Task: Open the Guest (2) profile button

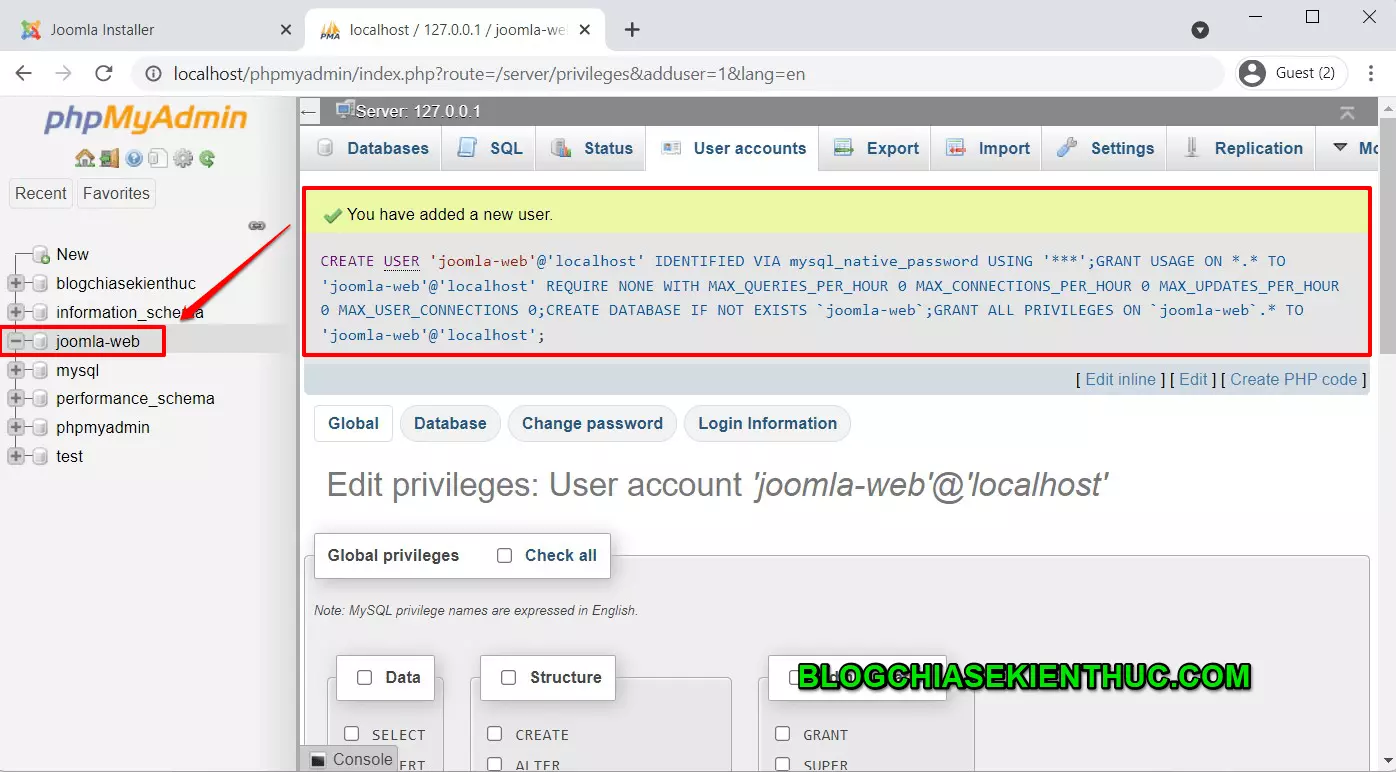Action: click(x=1291, y=73)
